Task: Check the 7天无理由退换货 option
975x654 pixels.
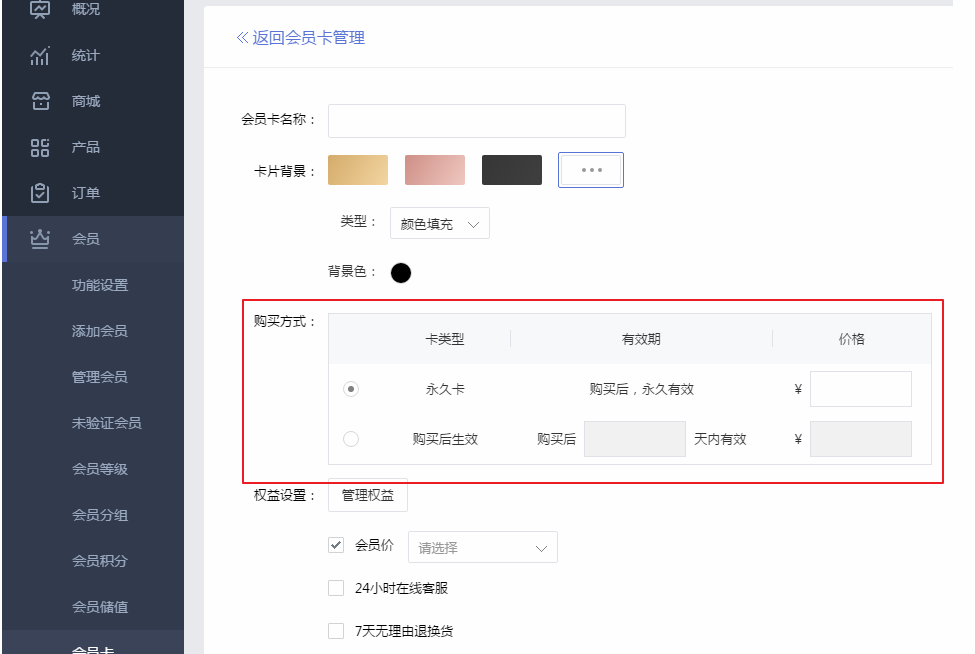Action: pos(336,631)
